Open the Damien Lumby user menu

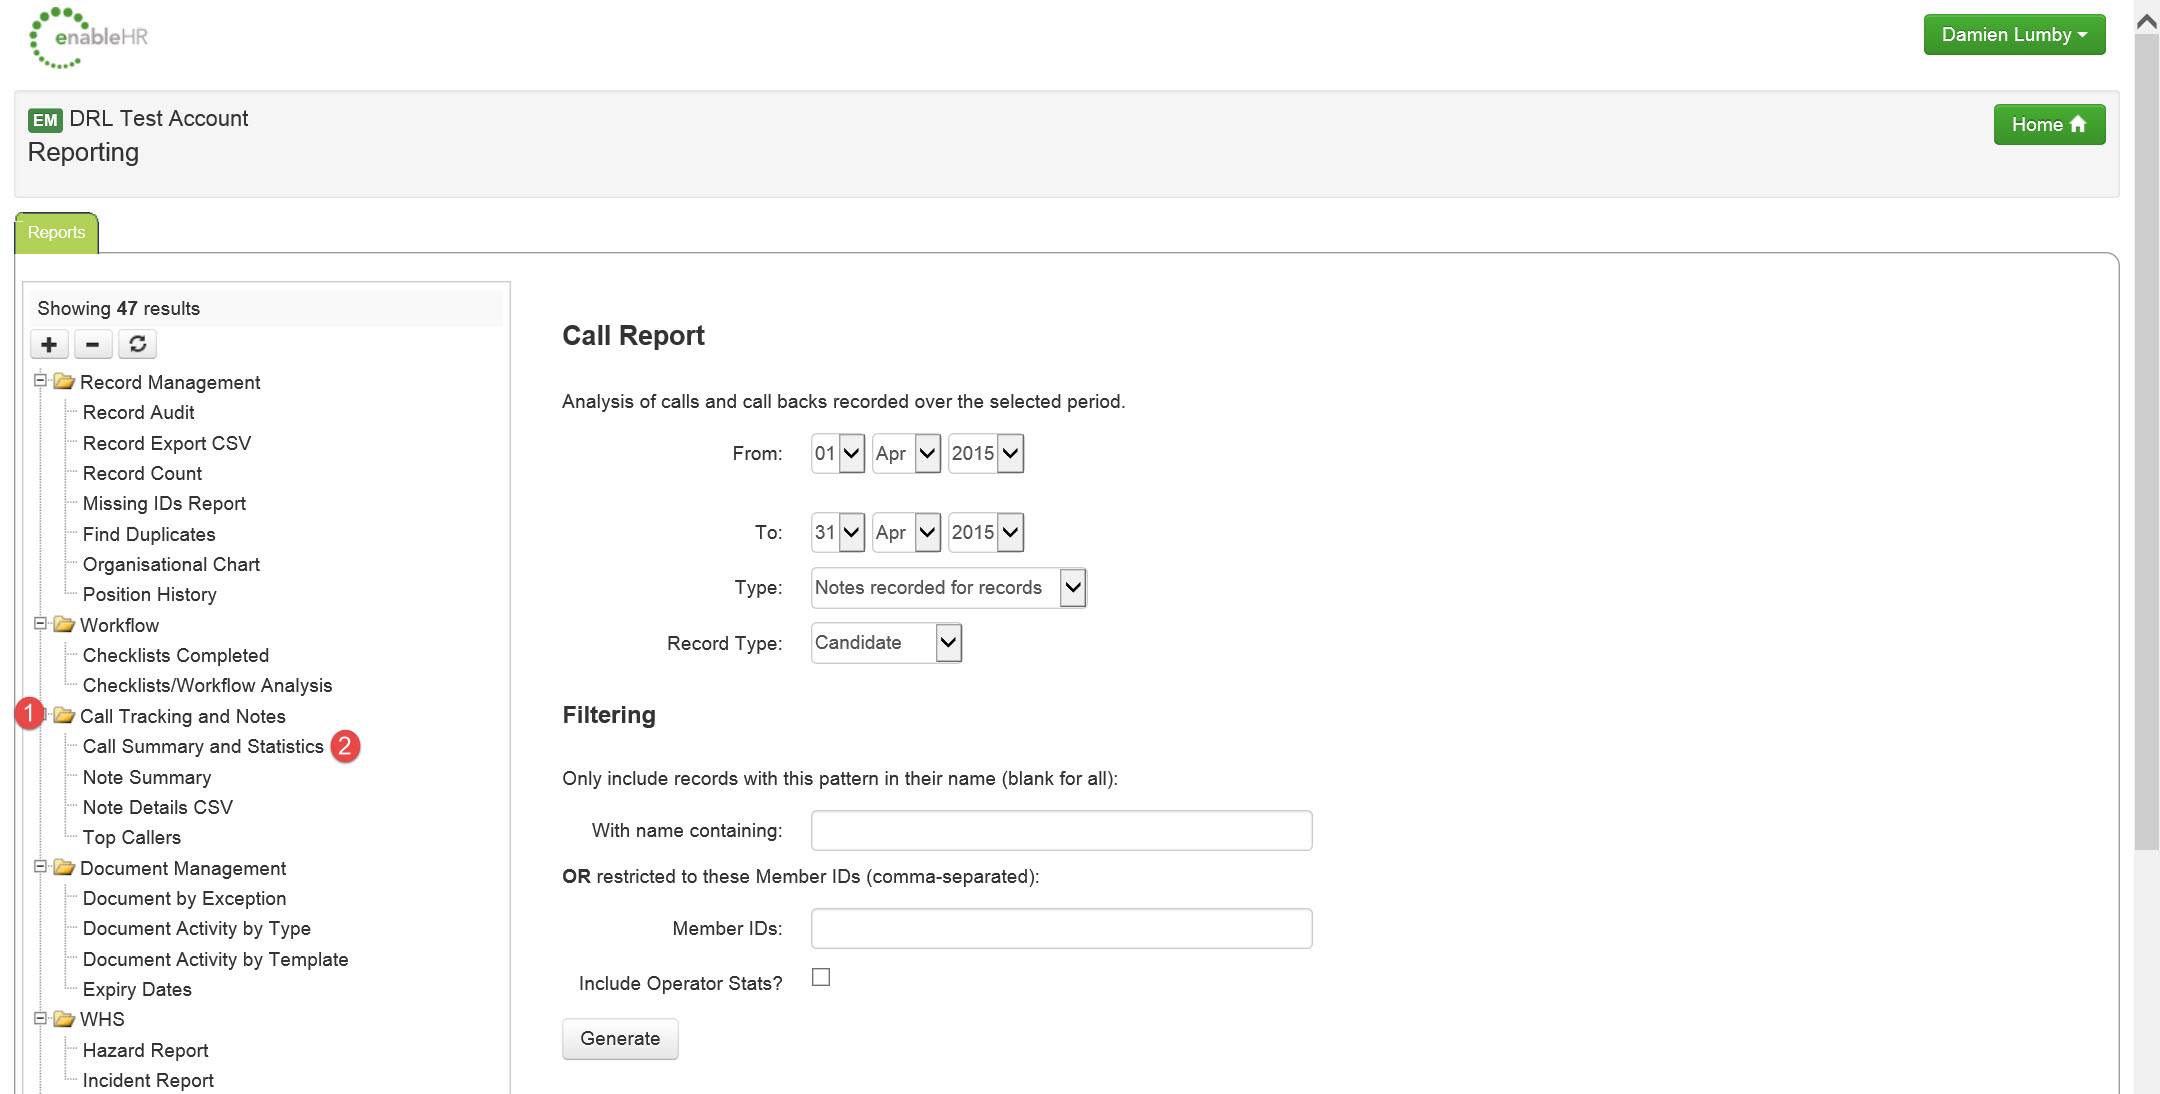tap(2014, 35)
